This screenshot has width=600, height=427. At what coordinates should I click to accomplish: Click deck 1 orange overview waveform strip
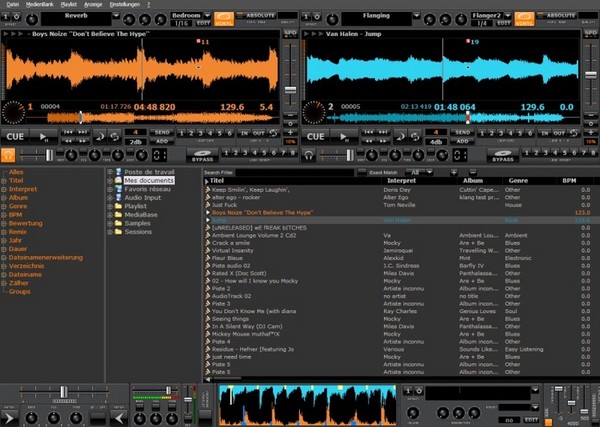click(151, 117)
